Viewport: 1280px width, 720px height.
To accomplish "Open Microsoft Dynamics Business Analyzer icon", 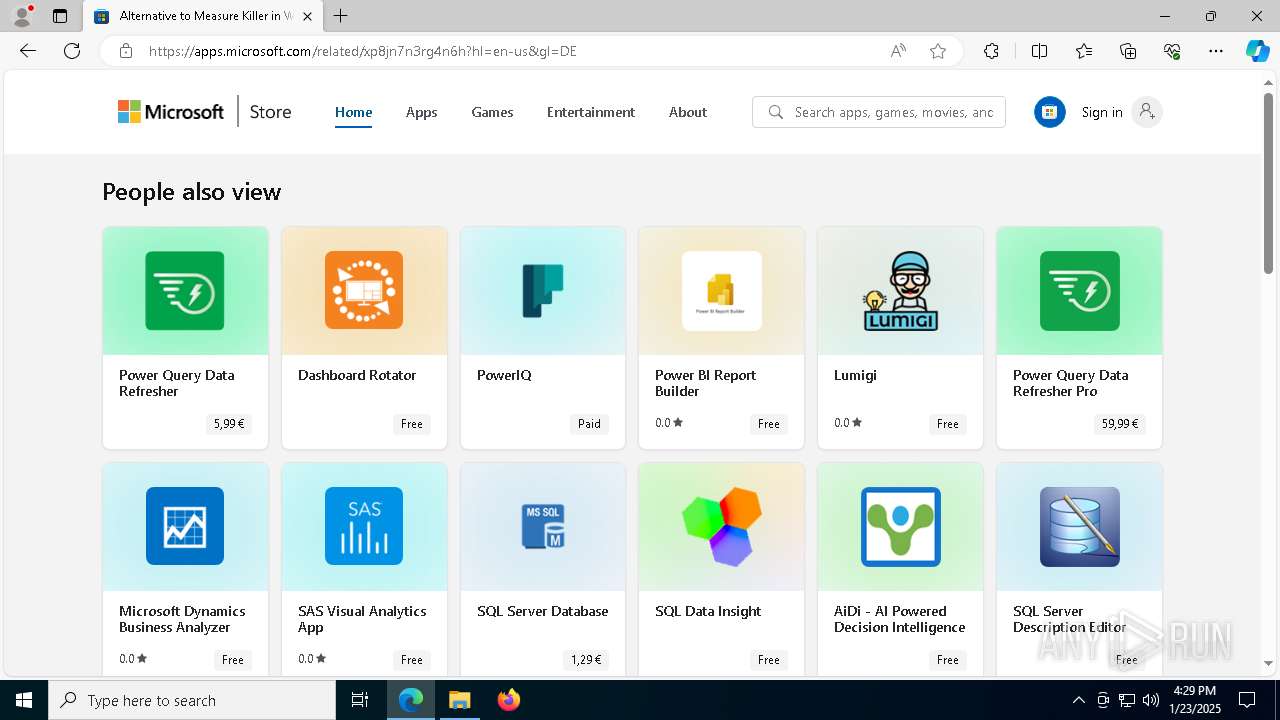I will (x=185, y=526).
